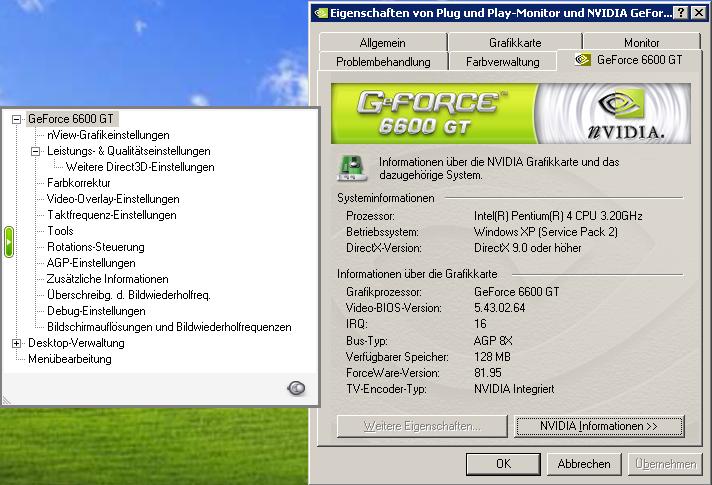Open Überschreibg. d. Bildwiederholfreq. entry

coord(129,295)
